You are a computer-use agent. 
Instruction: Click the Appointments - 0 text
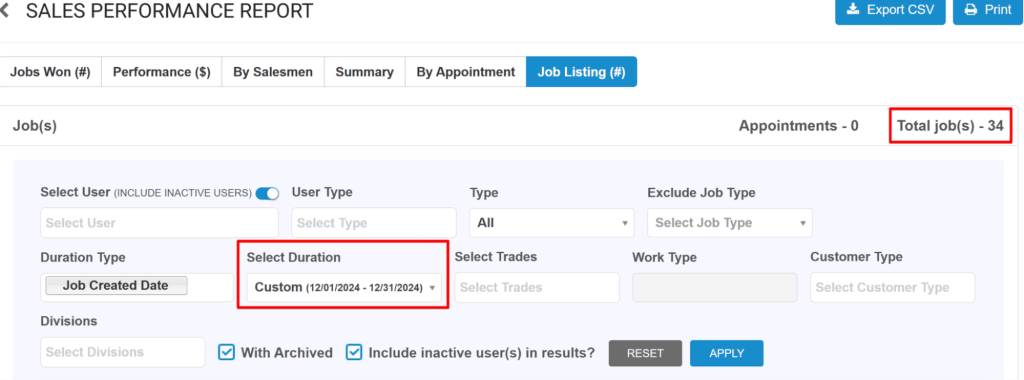(799, 126)
